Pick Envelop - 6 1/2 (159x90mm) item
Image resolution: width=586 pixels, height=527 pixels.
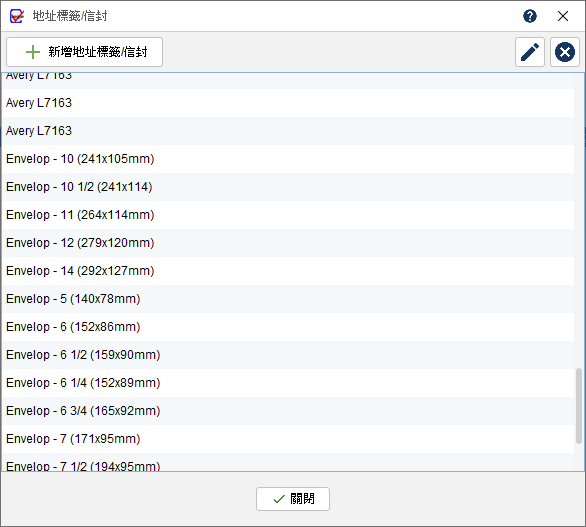click(288, 355)
